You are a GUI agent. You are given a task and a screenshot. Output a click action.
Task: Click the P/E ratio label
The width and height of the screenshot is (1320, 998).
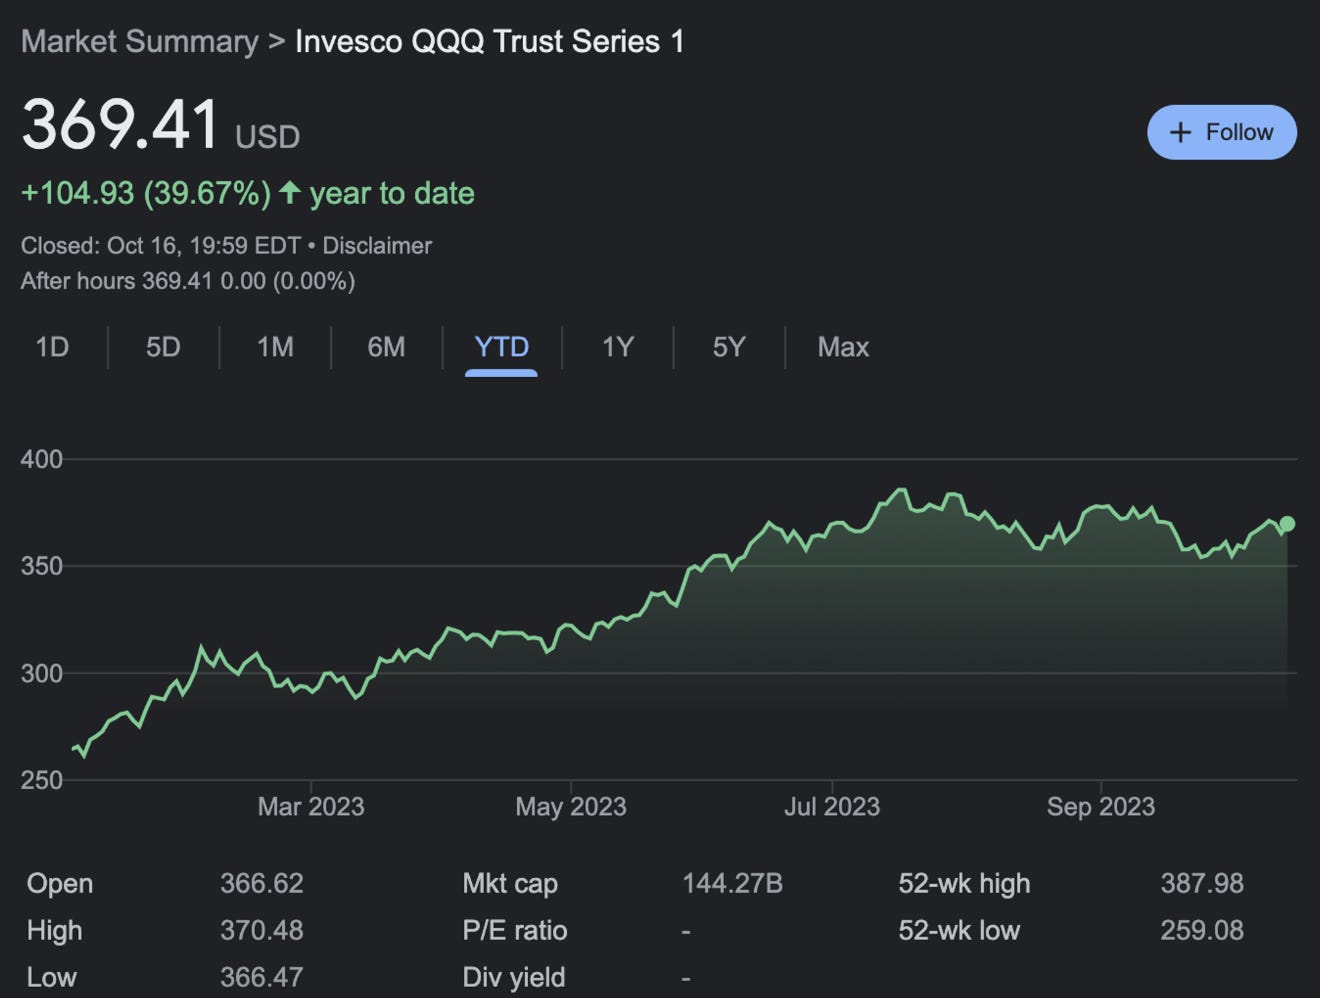pyautogui.click(x=515, y=931)
